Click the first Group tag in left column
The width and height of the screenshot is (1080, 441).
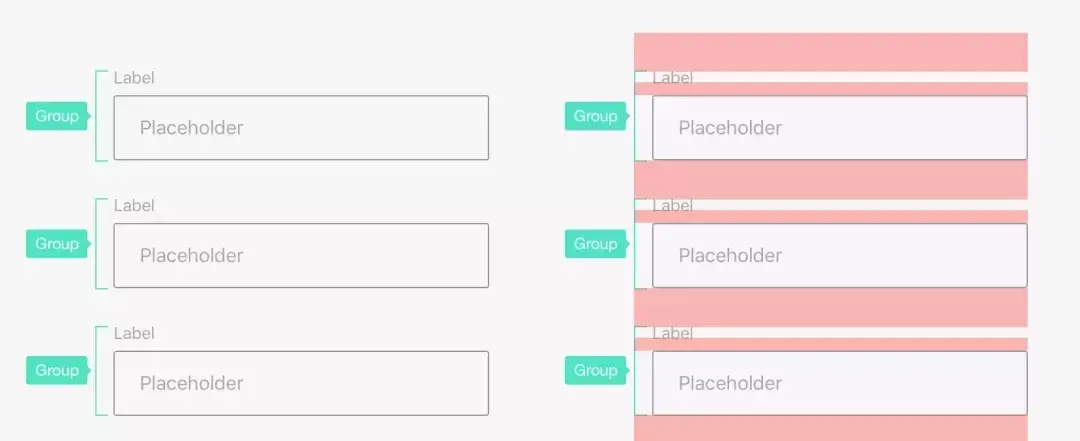coord(57,116)
